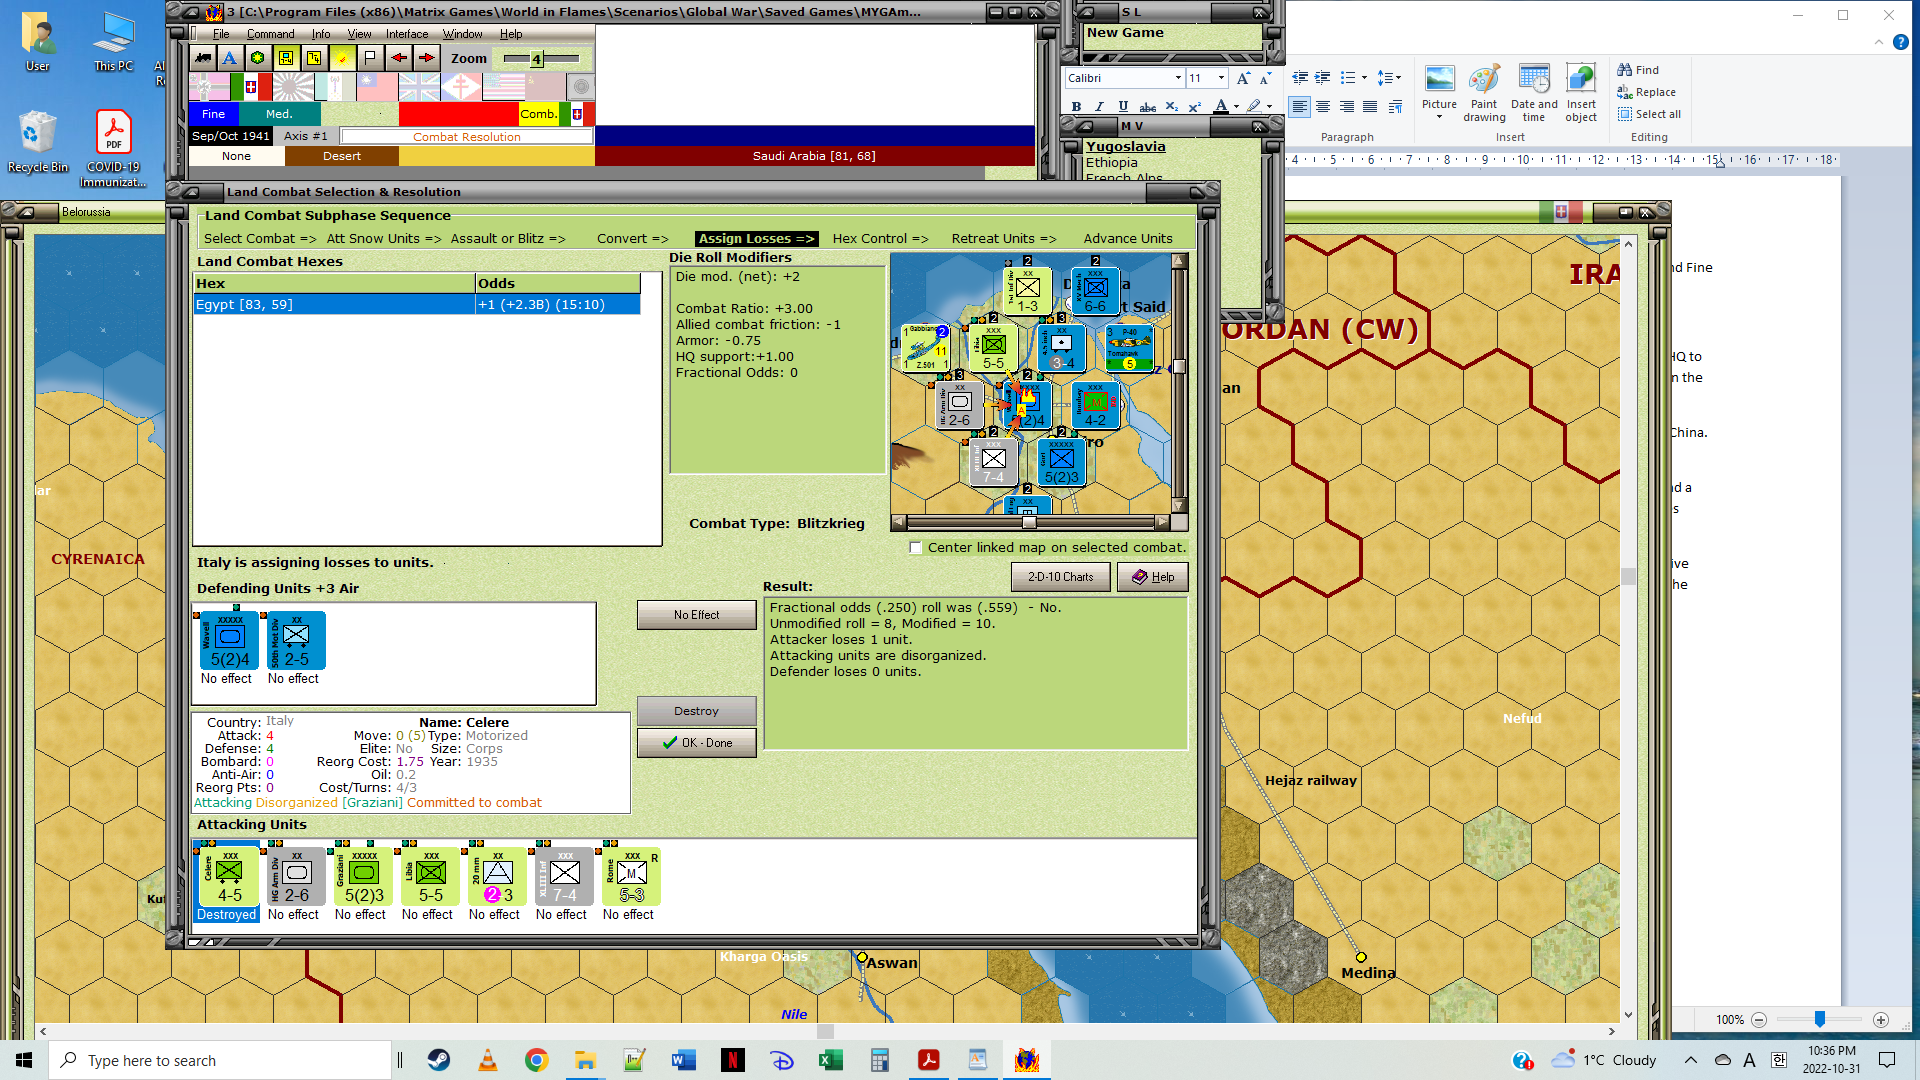Screen dimensions: 1920x1080
Task: Click the yellow 74 numbers toolbar icon
Action: [x=314, y=58]
